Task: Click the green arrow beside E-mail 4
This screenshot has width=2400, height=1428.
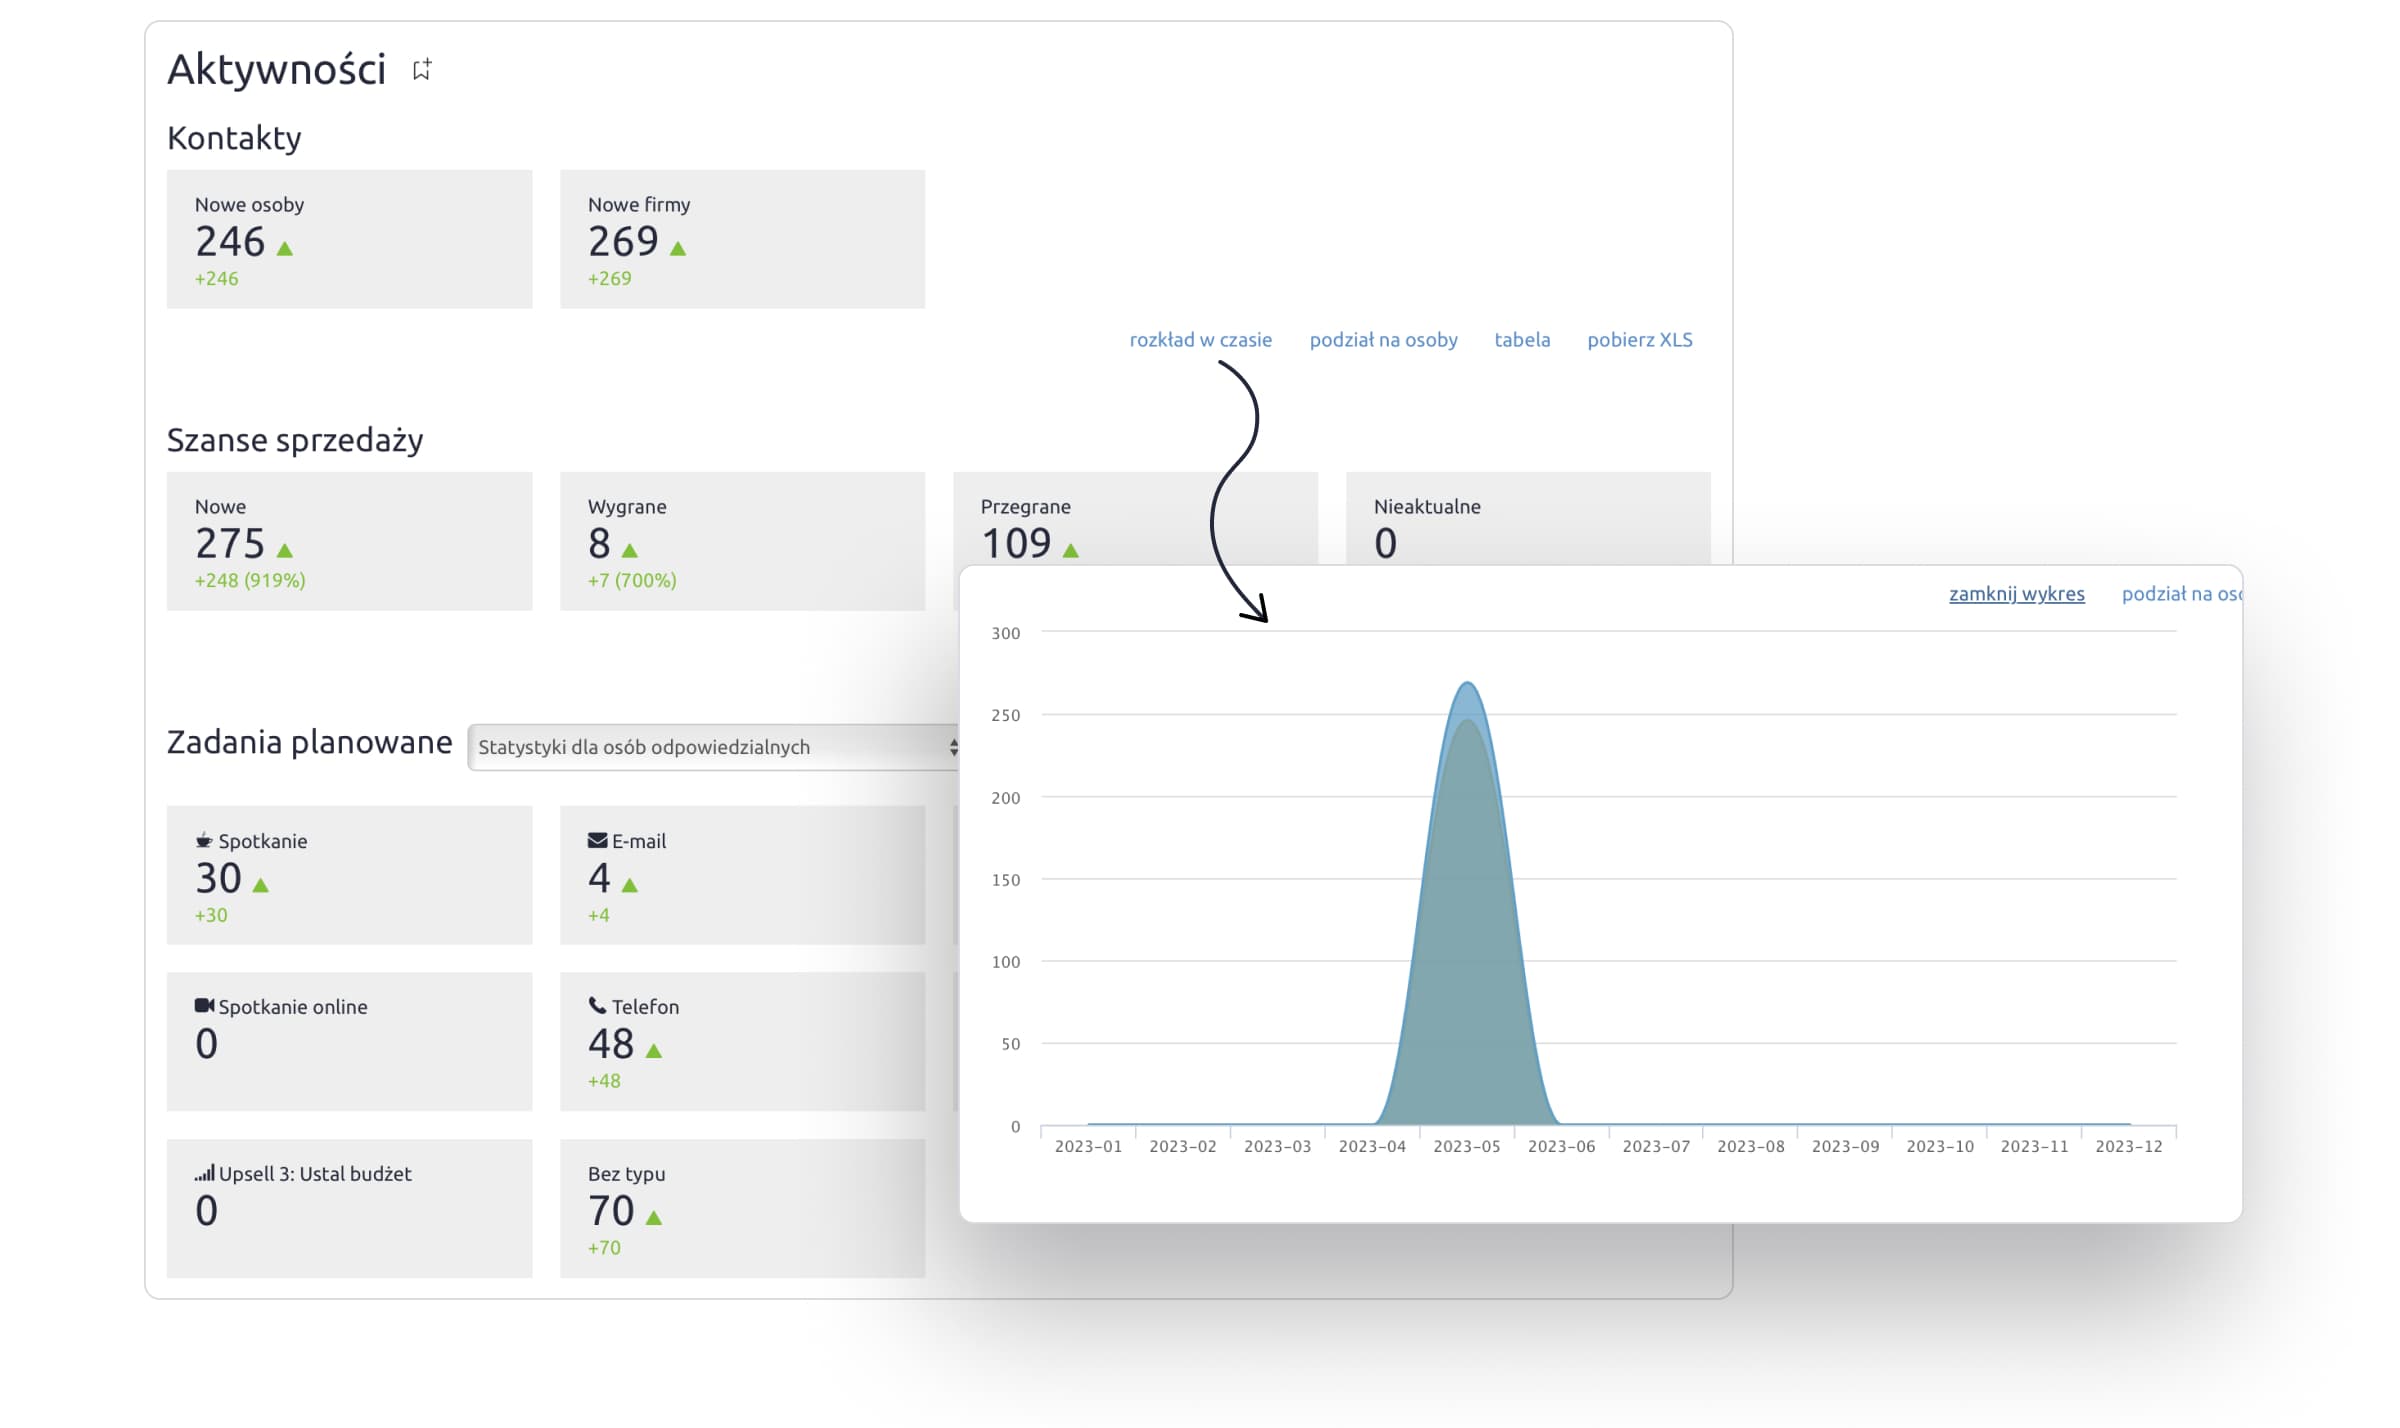Action: pos(630,885)
